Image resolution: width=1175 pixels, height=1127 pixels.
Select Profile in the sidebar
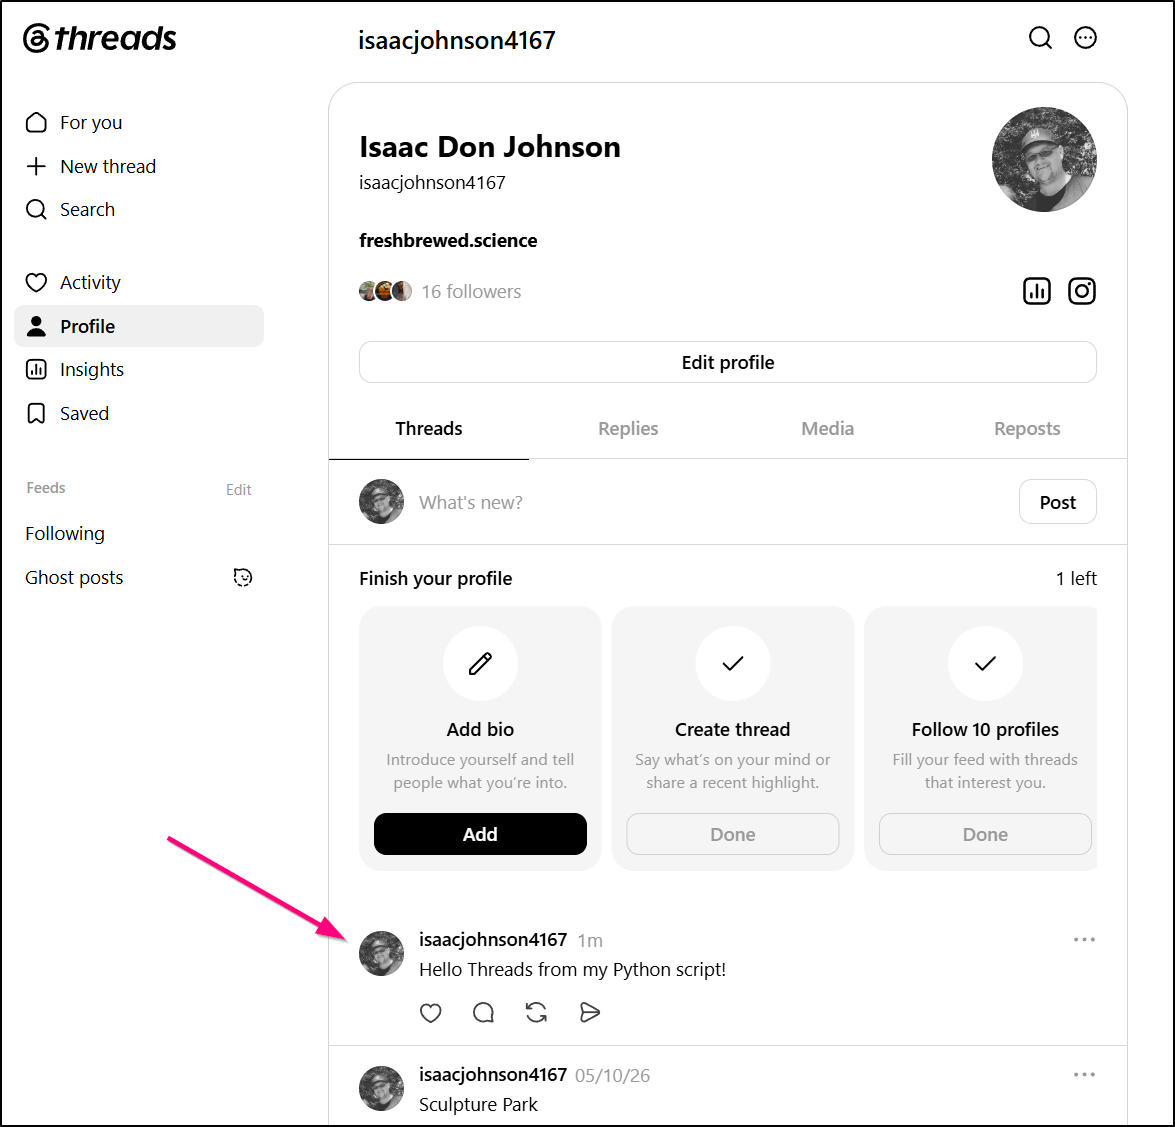pos(139,326)
